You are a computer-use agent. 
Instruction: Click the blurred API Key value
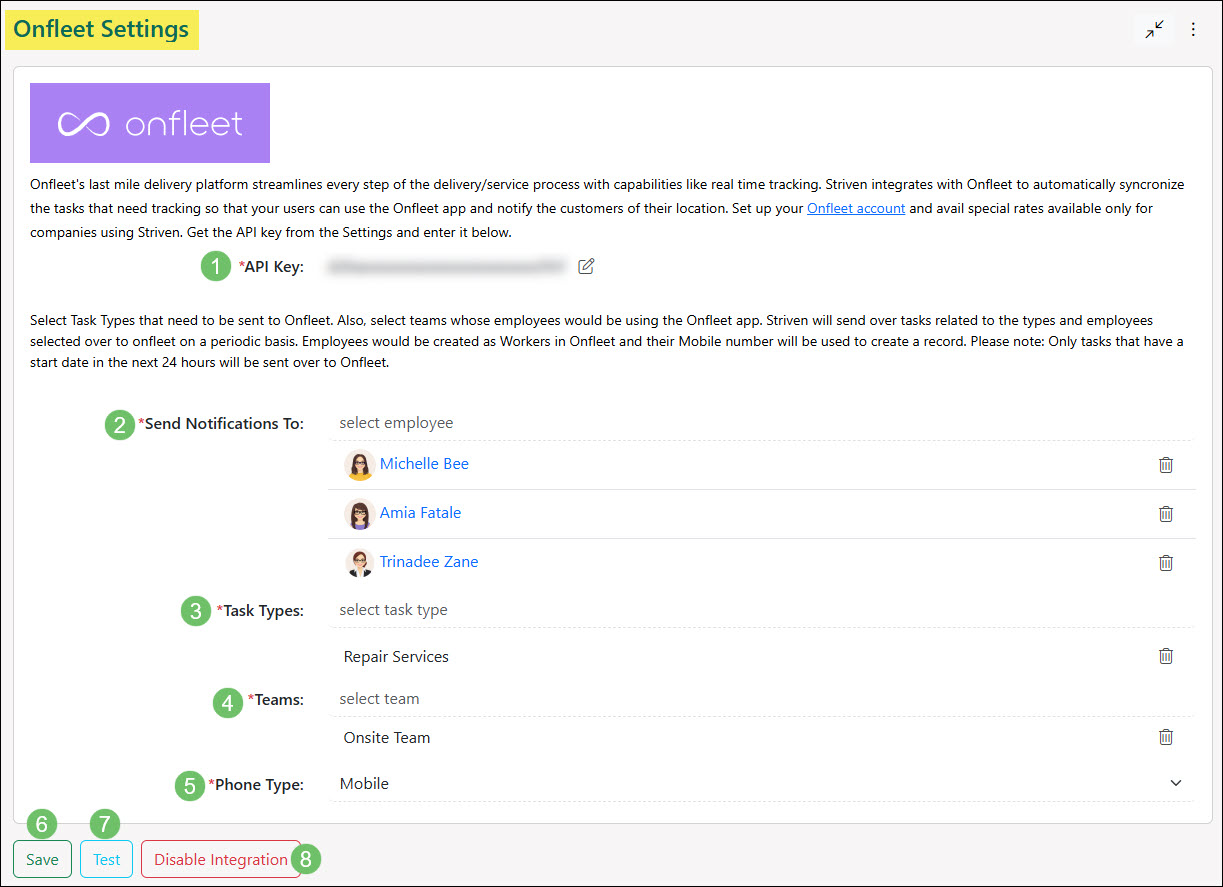[447, 267]
